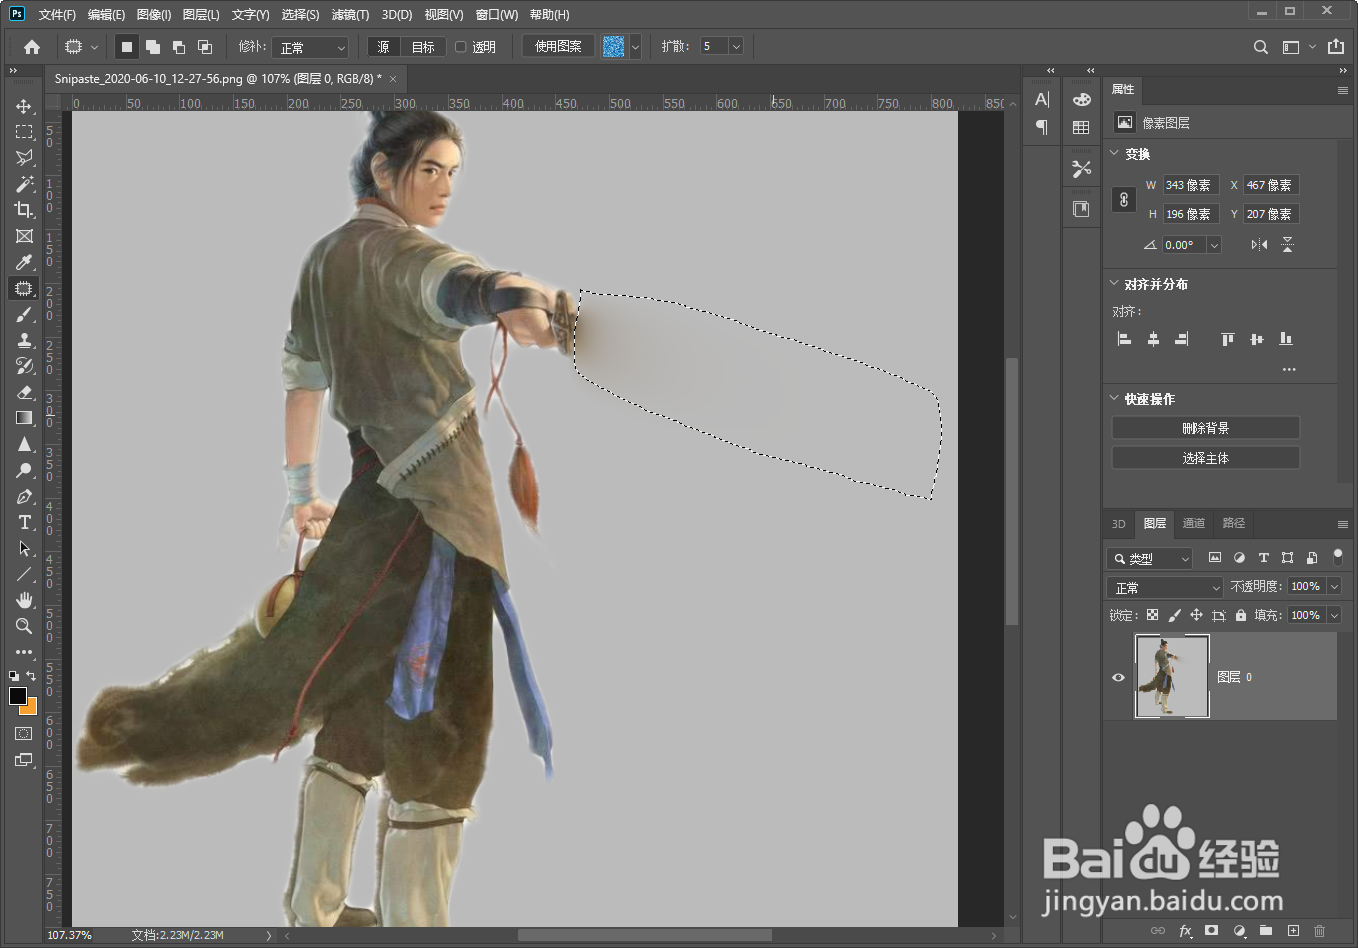Switch to 路径 tab
This screenshot has height=948, width=1358.
pos(1234,523)
